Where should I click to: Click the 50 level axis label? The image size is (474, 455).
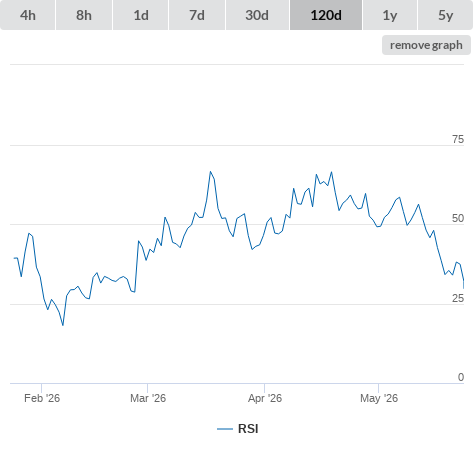pyautogui.click(x=458, y=218)
